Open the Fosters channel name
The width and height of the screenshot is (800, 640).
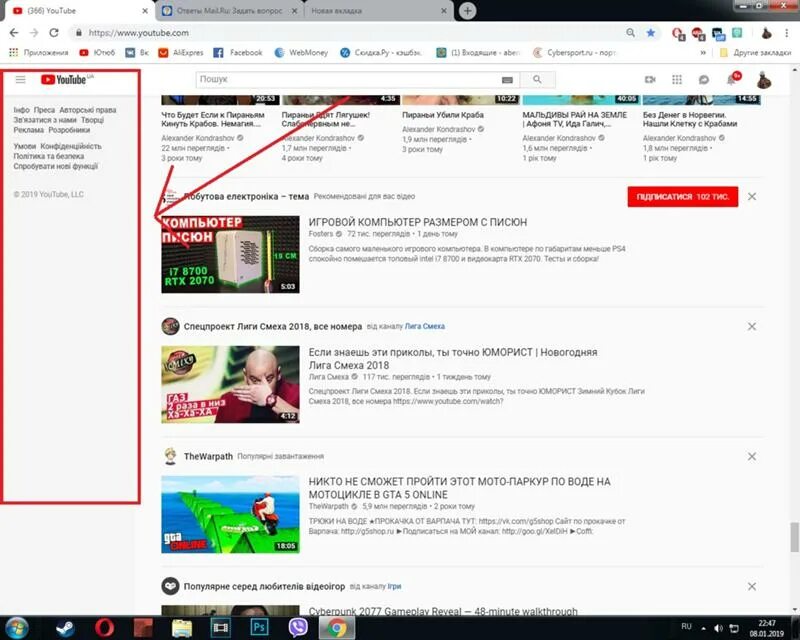click(320, 234)
